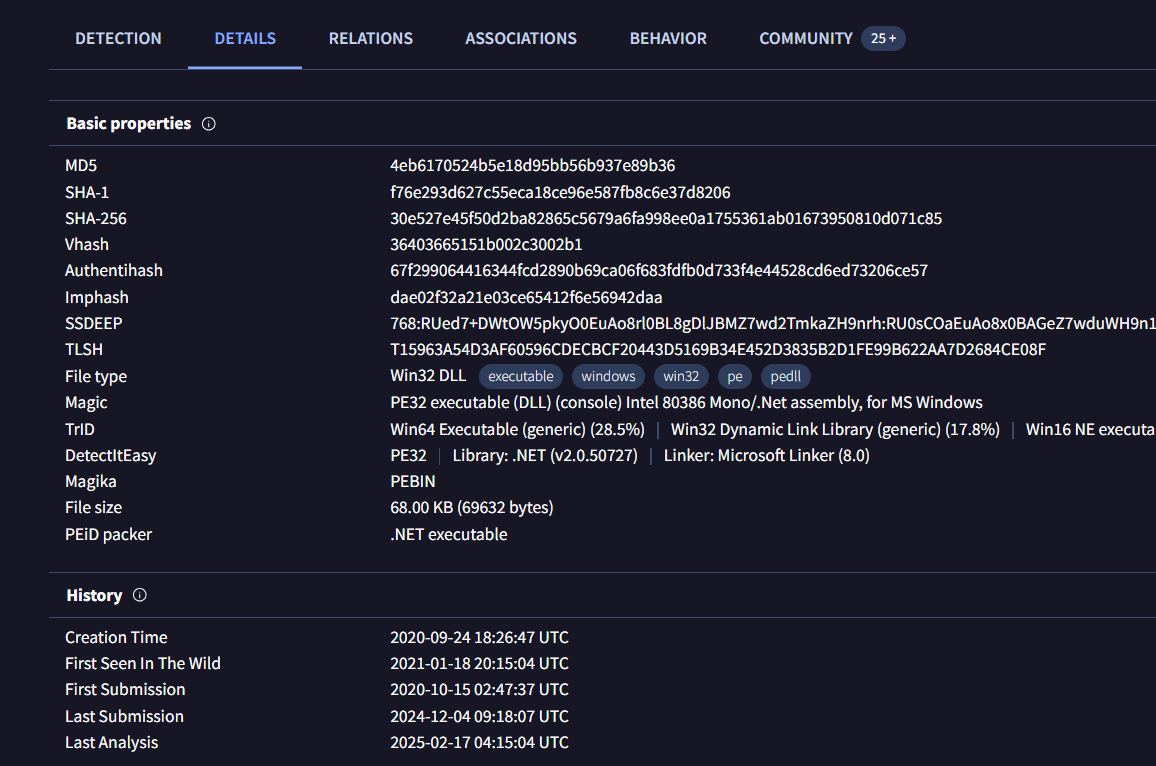Select the Details tab
The width and height of the screenshot is (1156, 766).
point(245,38)
